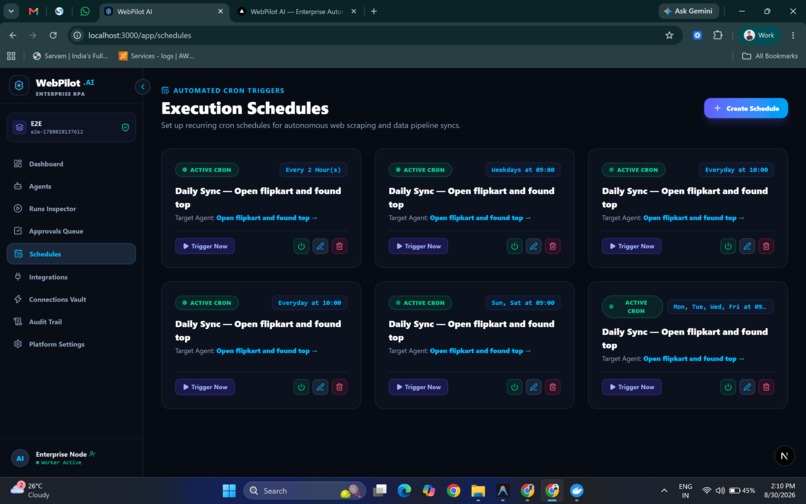
Task: Click the green shield icon on E2E workspace
Action: coord(125,127)
